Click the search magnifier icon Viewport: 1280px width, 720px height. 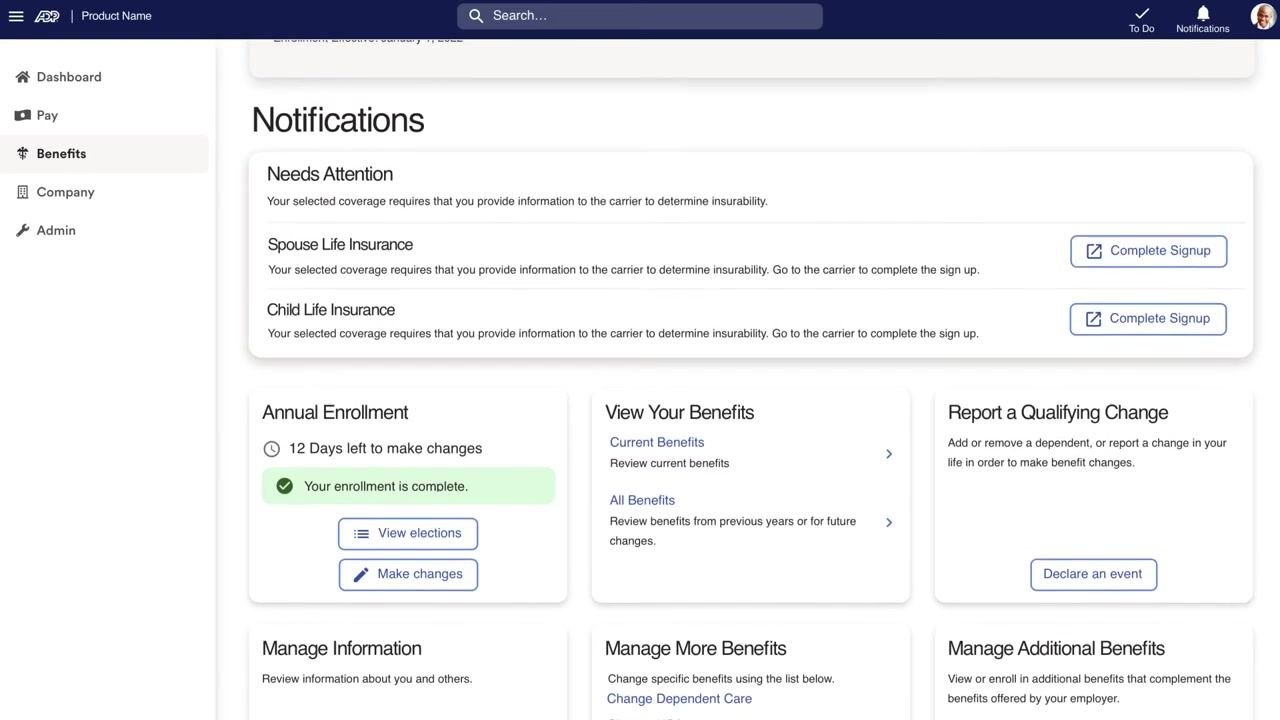pyautogui.click(x=476, y=16)
